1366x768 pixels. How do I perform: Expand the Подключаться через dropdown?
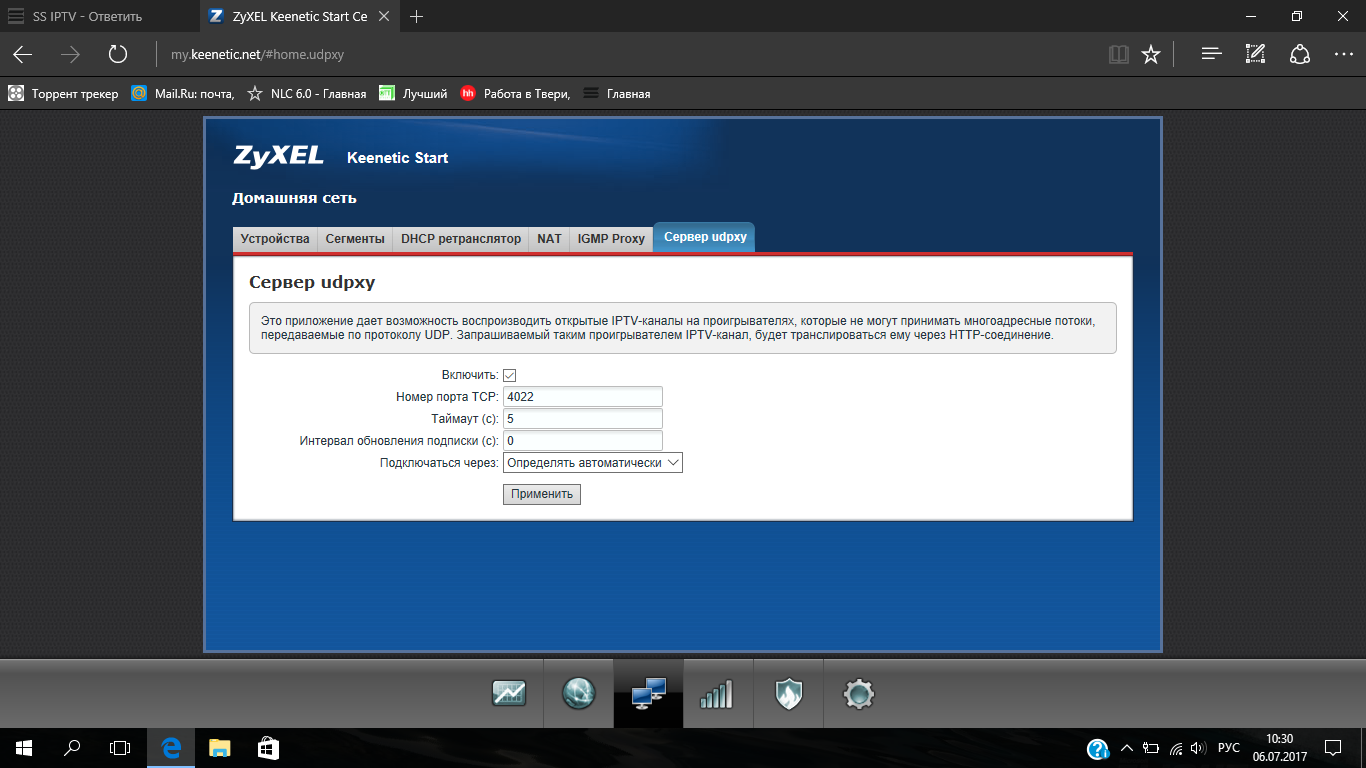point(593,463)
